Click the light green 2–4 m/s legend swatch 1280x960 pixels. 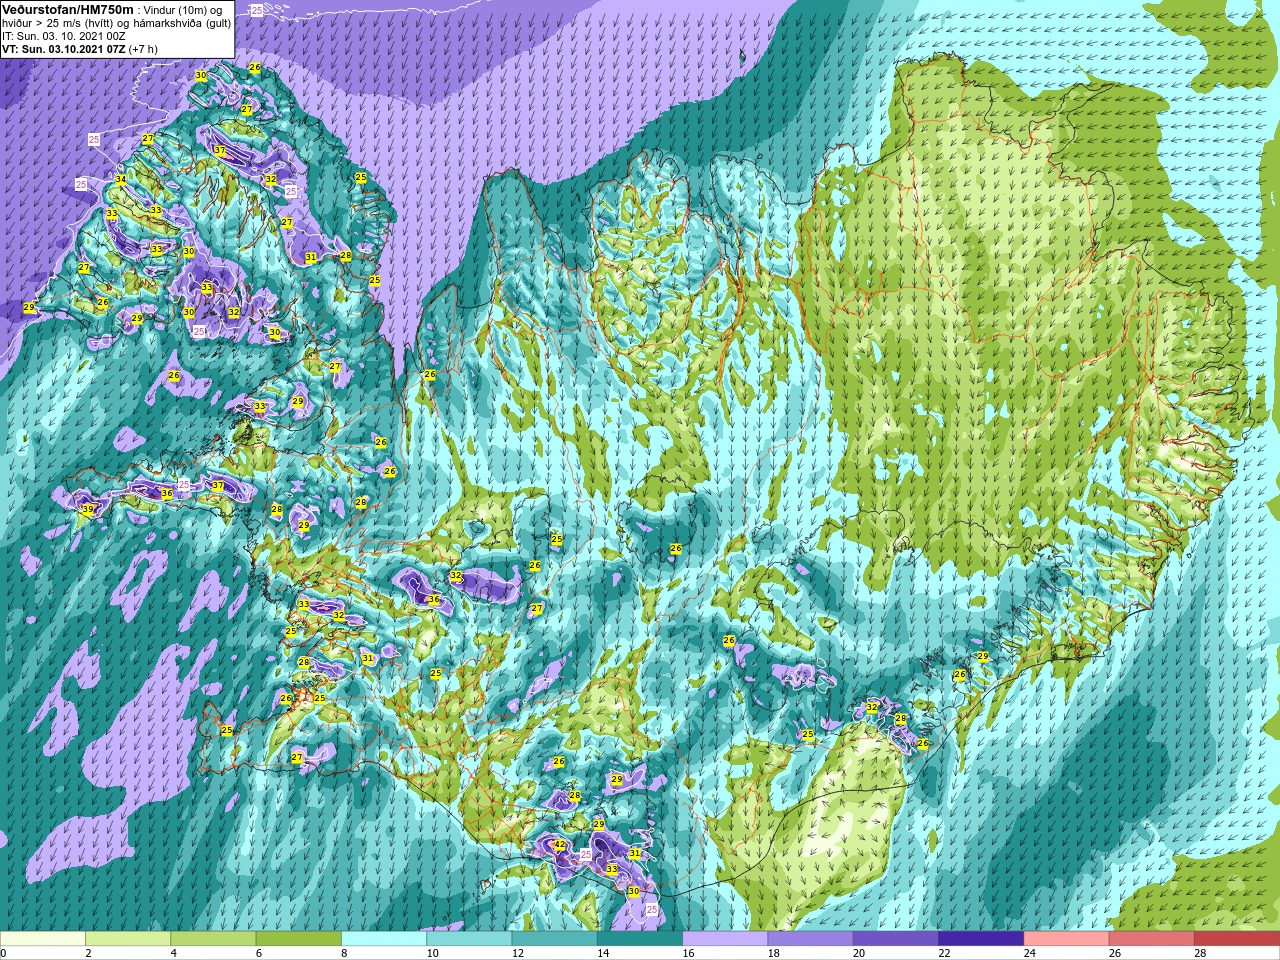128,939
